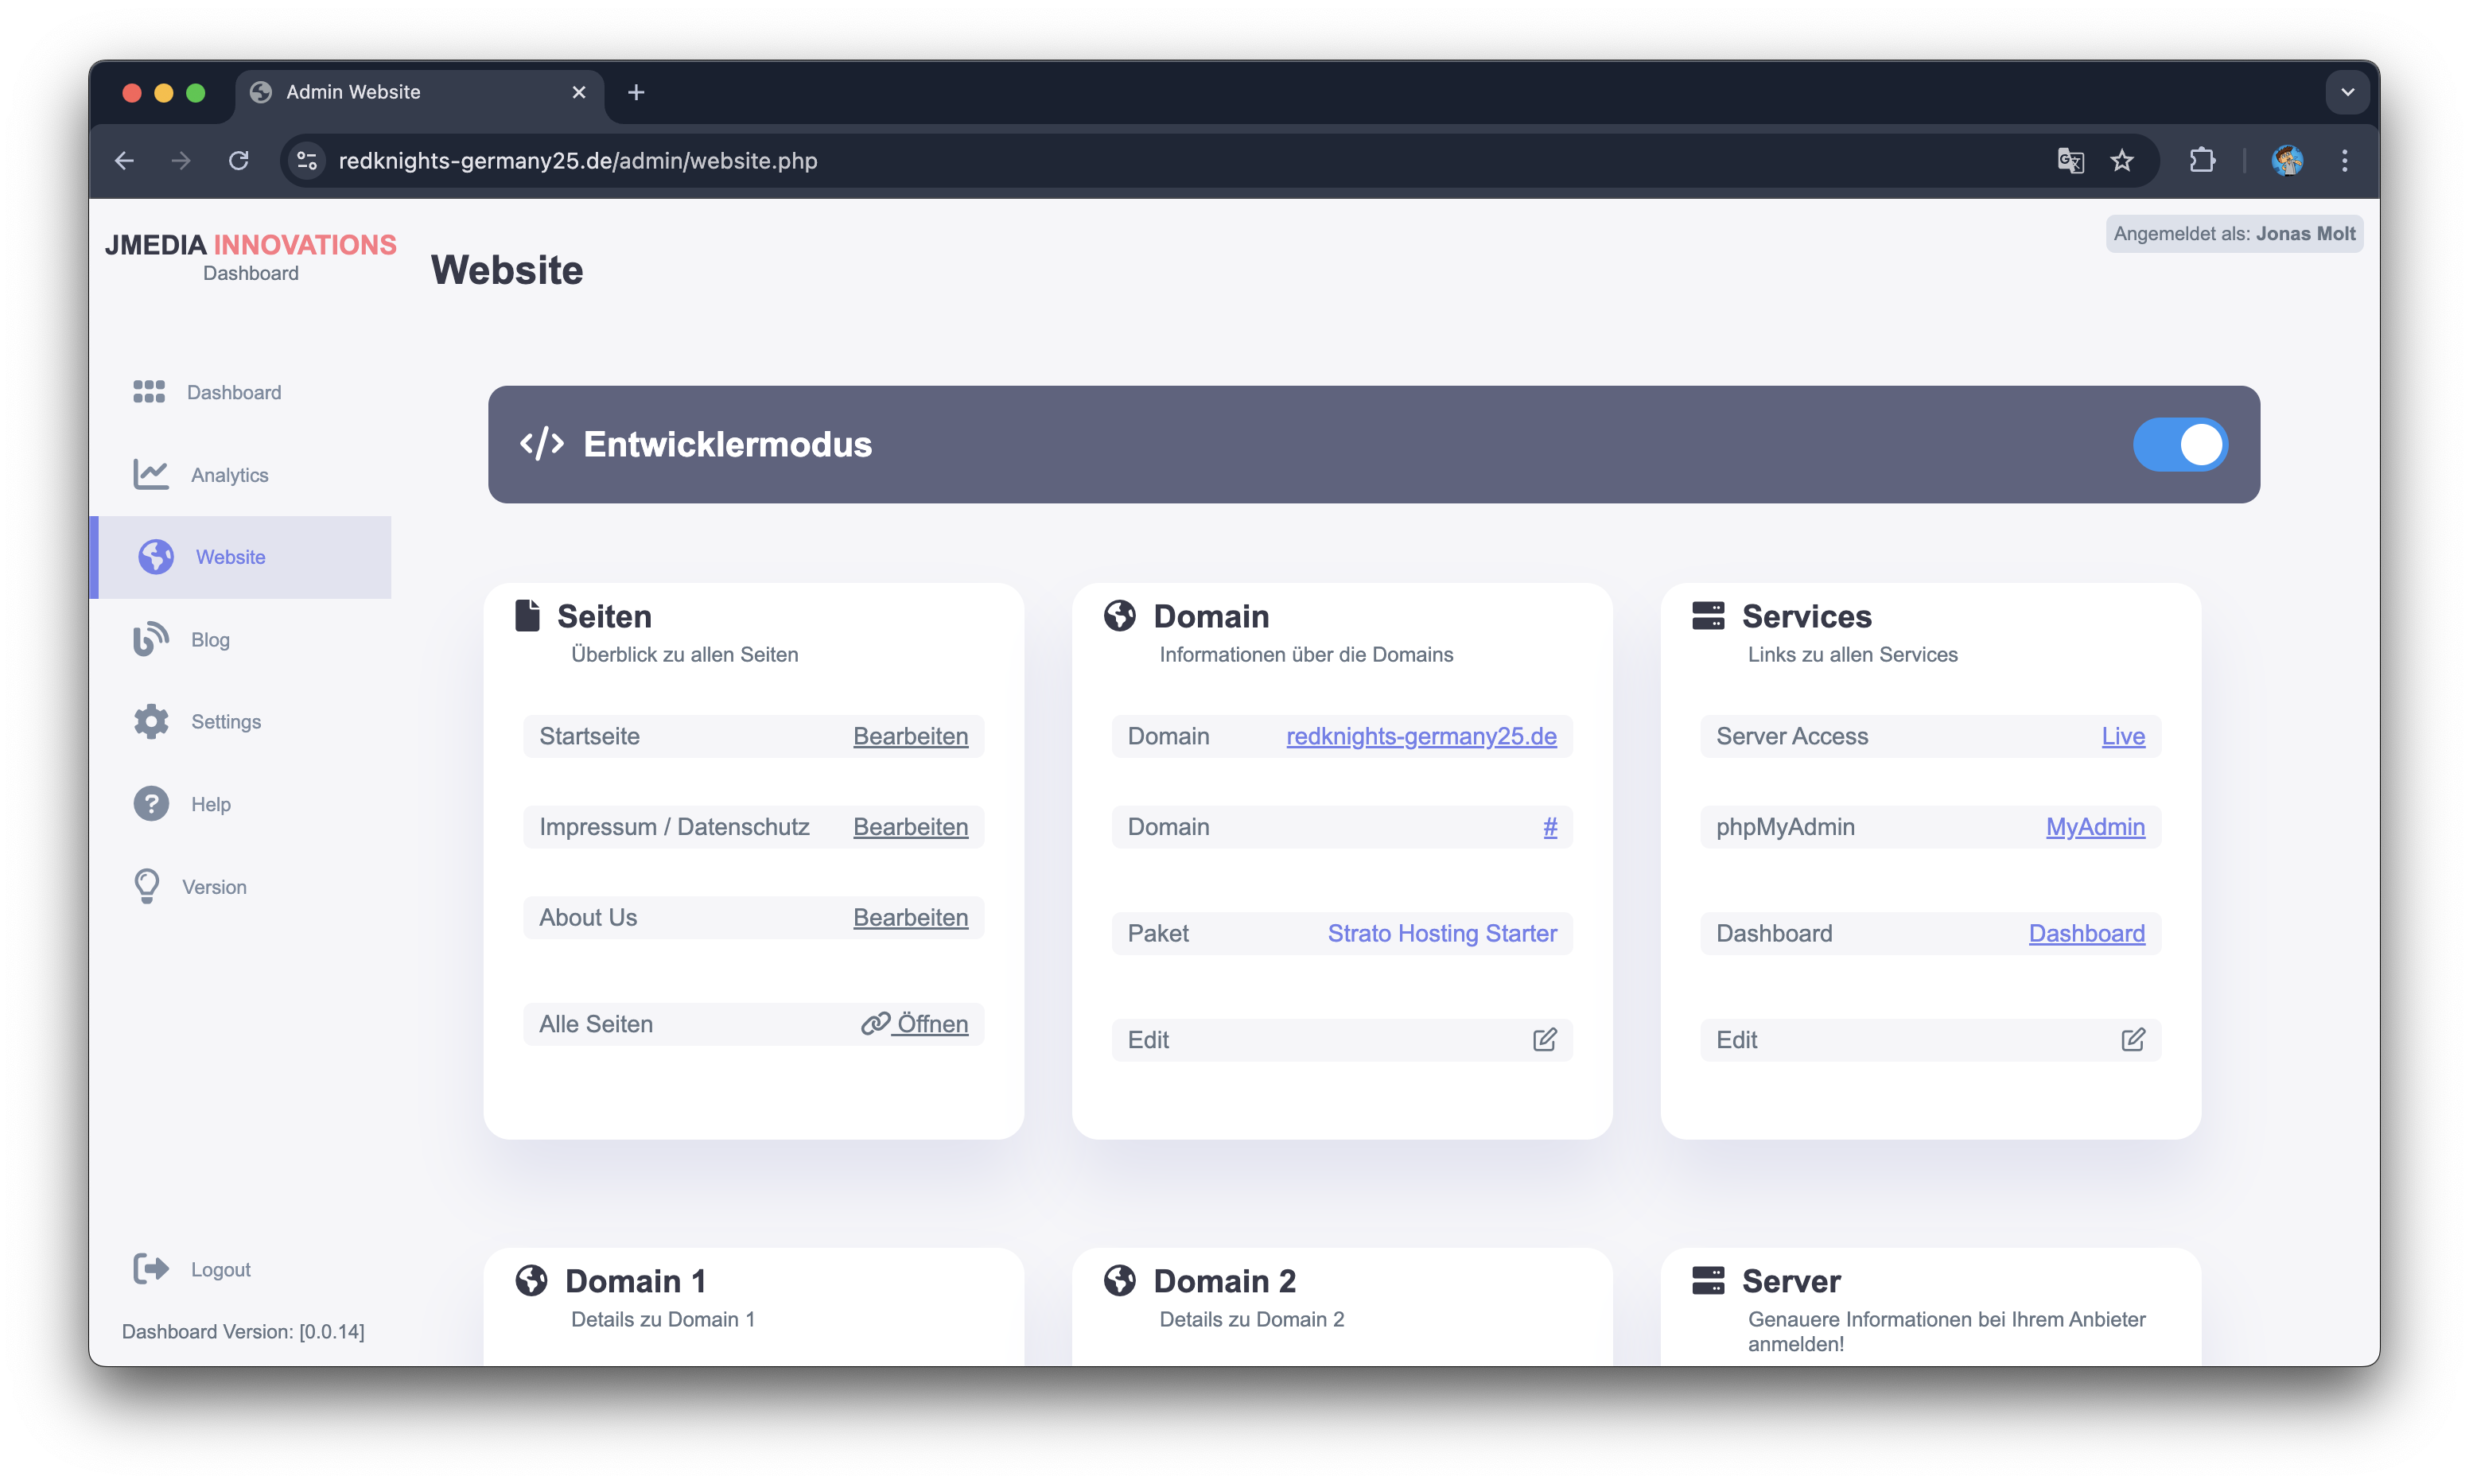The width and height of the screenshot is (2469, 1484).
Task: Open the Chrome three-dot menu
Action: (2345, 160)
